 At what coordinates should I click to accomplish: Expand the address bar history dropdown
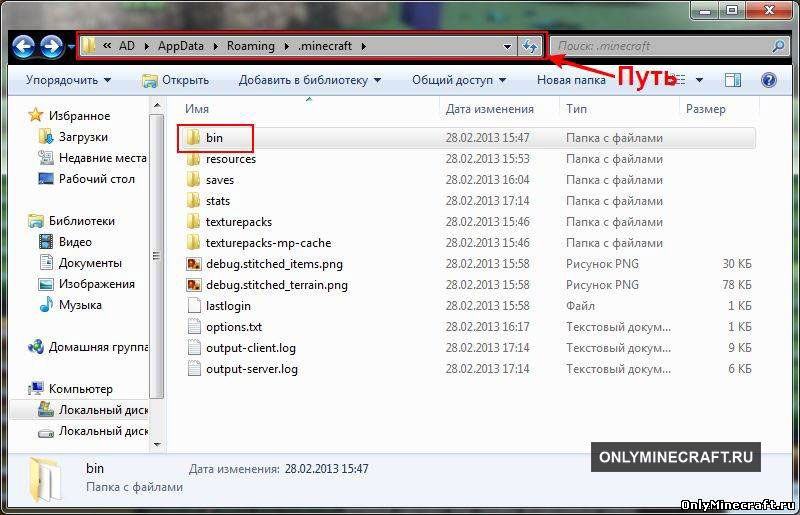point(508,46)
